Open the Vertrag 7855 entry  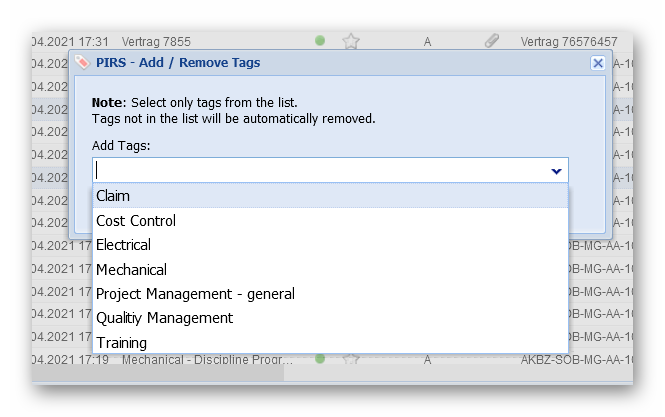coord(156,41)
